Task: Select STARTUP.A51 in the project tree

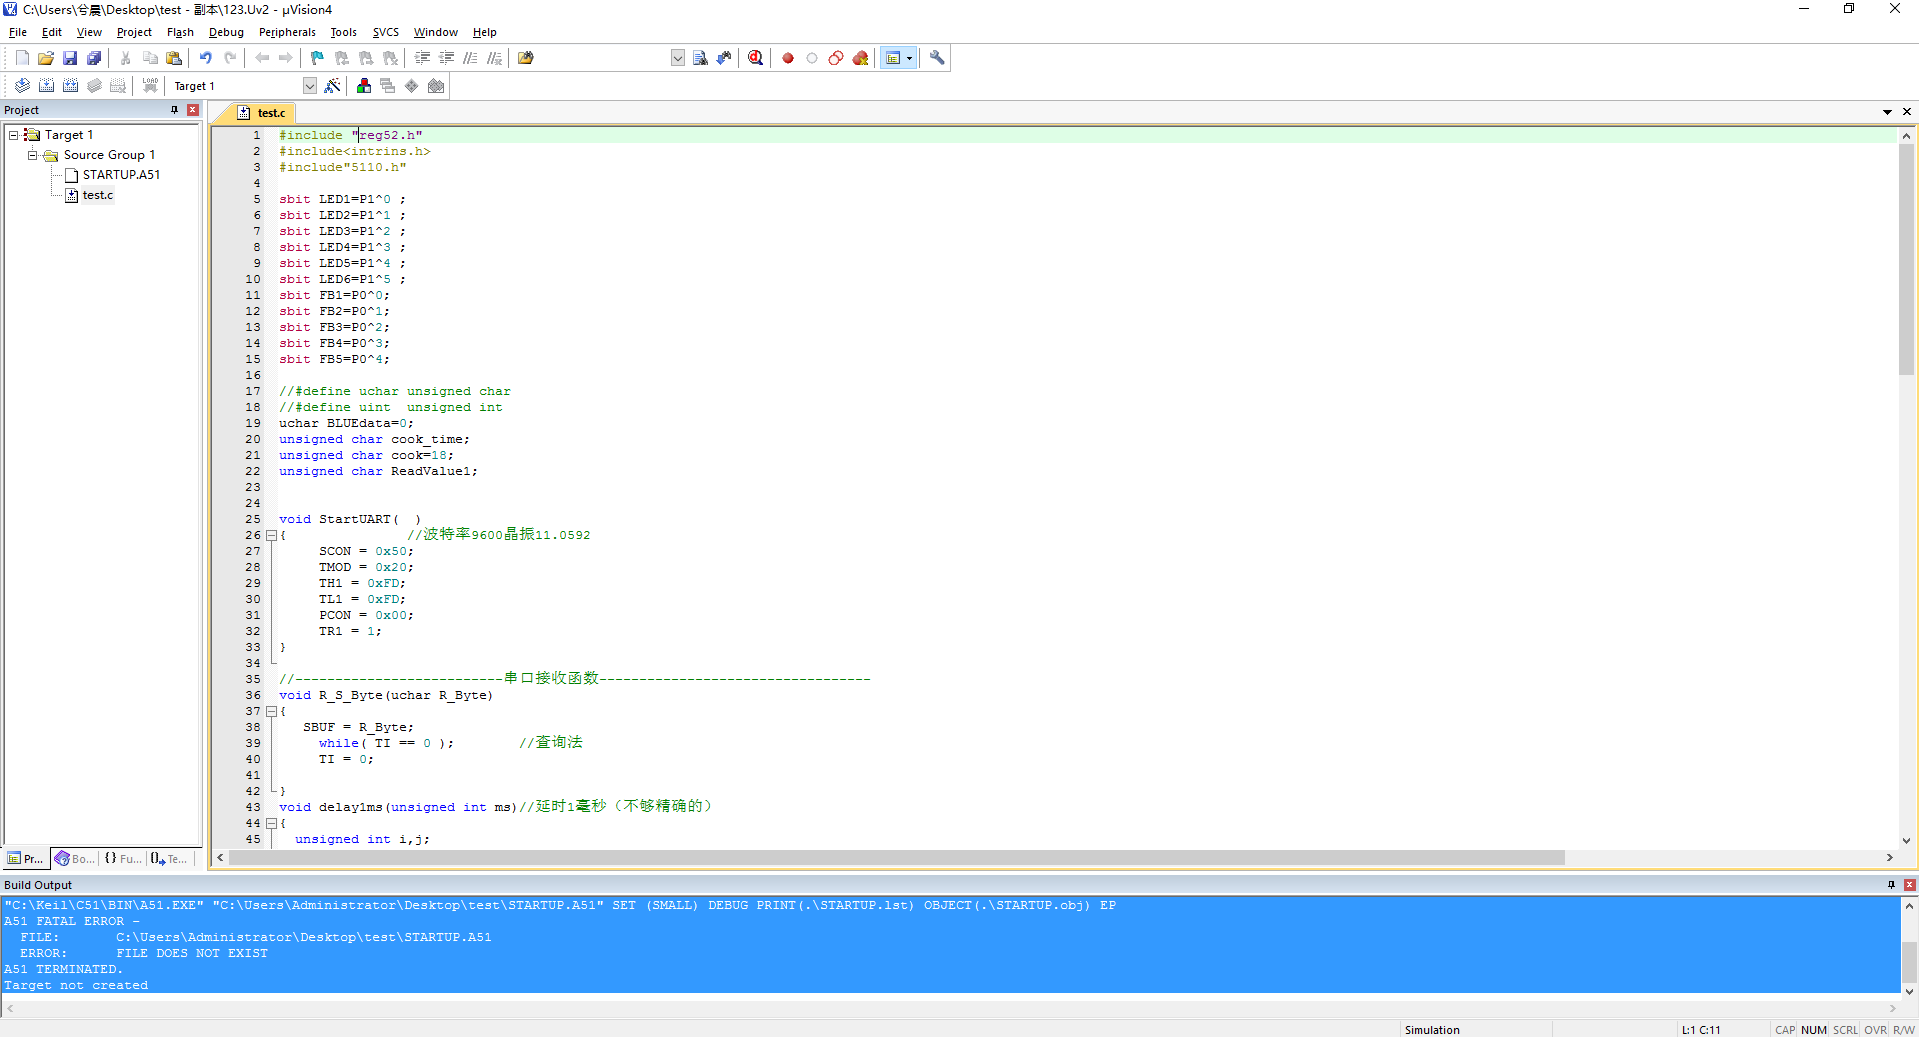Action: pyautogui.click(x=121, y=175)
